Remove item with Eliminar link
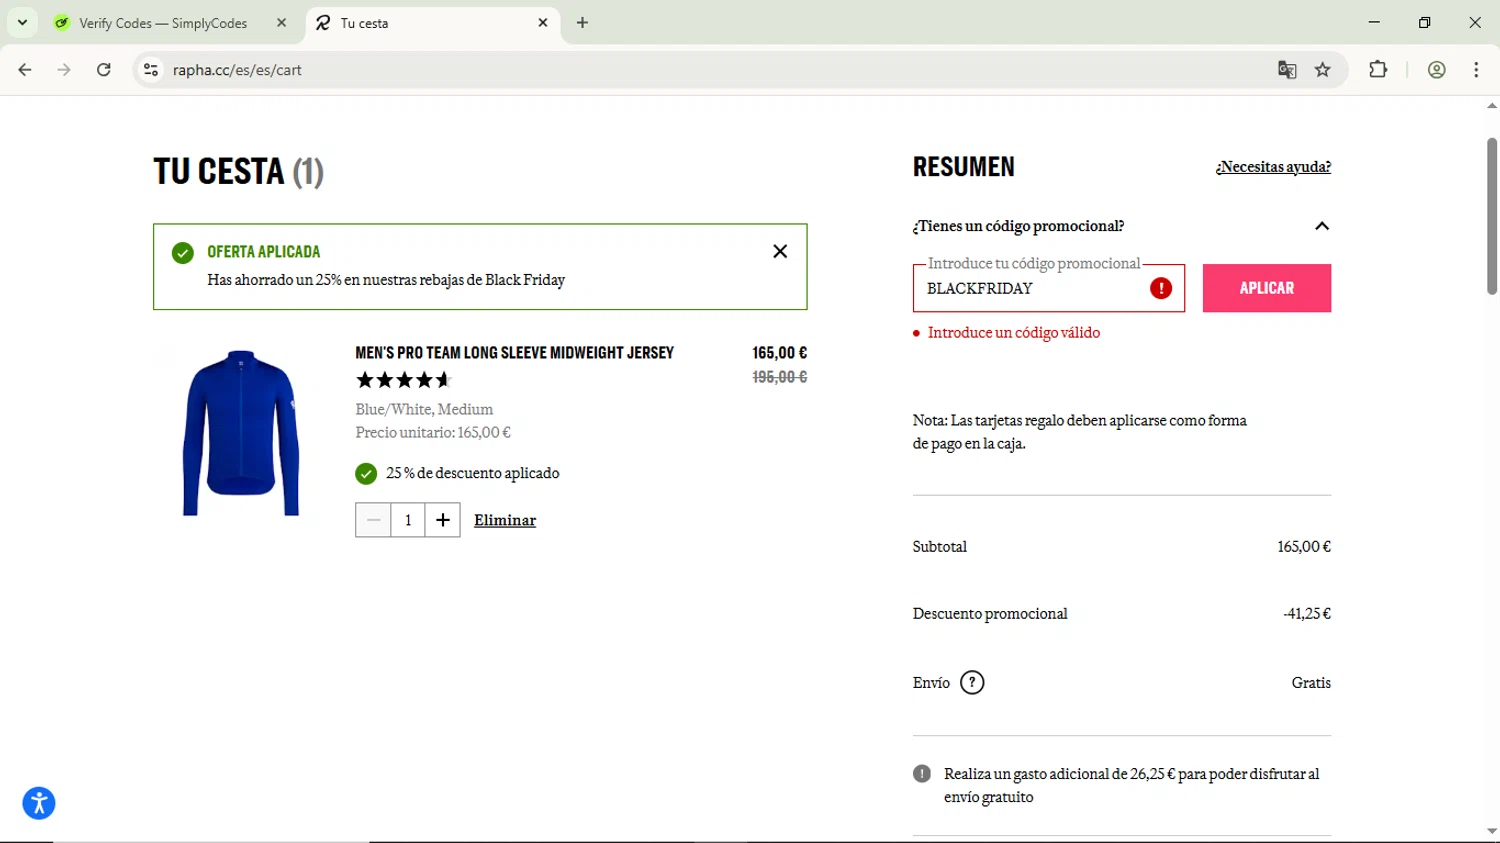The width and height of the screenshot is (1500, 843). pyautogui.click(x=505, y=520)
